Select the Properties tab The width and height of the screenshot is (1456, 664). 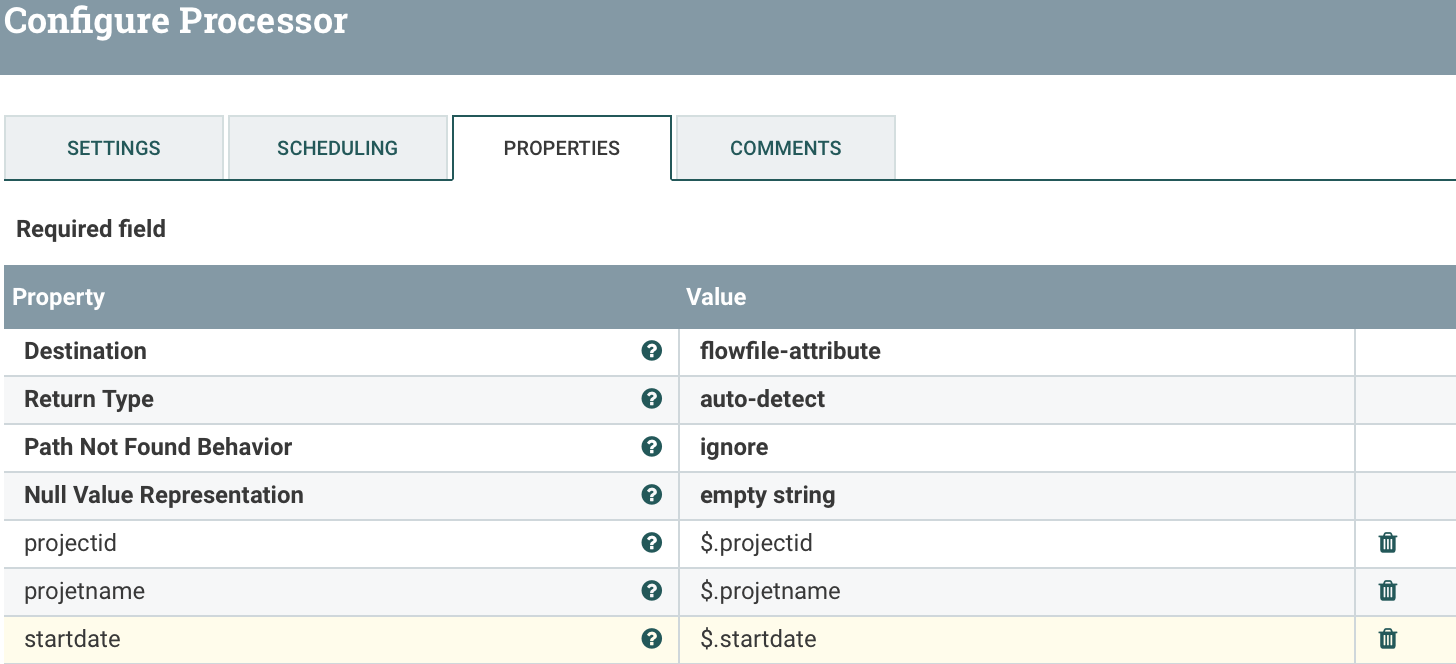[561, 147]
